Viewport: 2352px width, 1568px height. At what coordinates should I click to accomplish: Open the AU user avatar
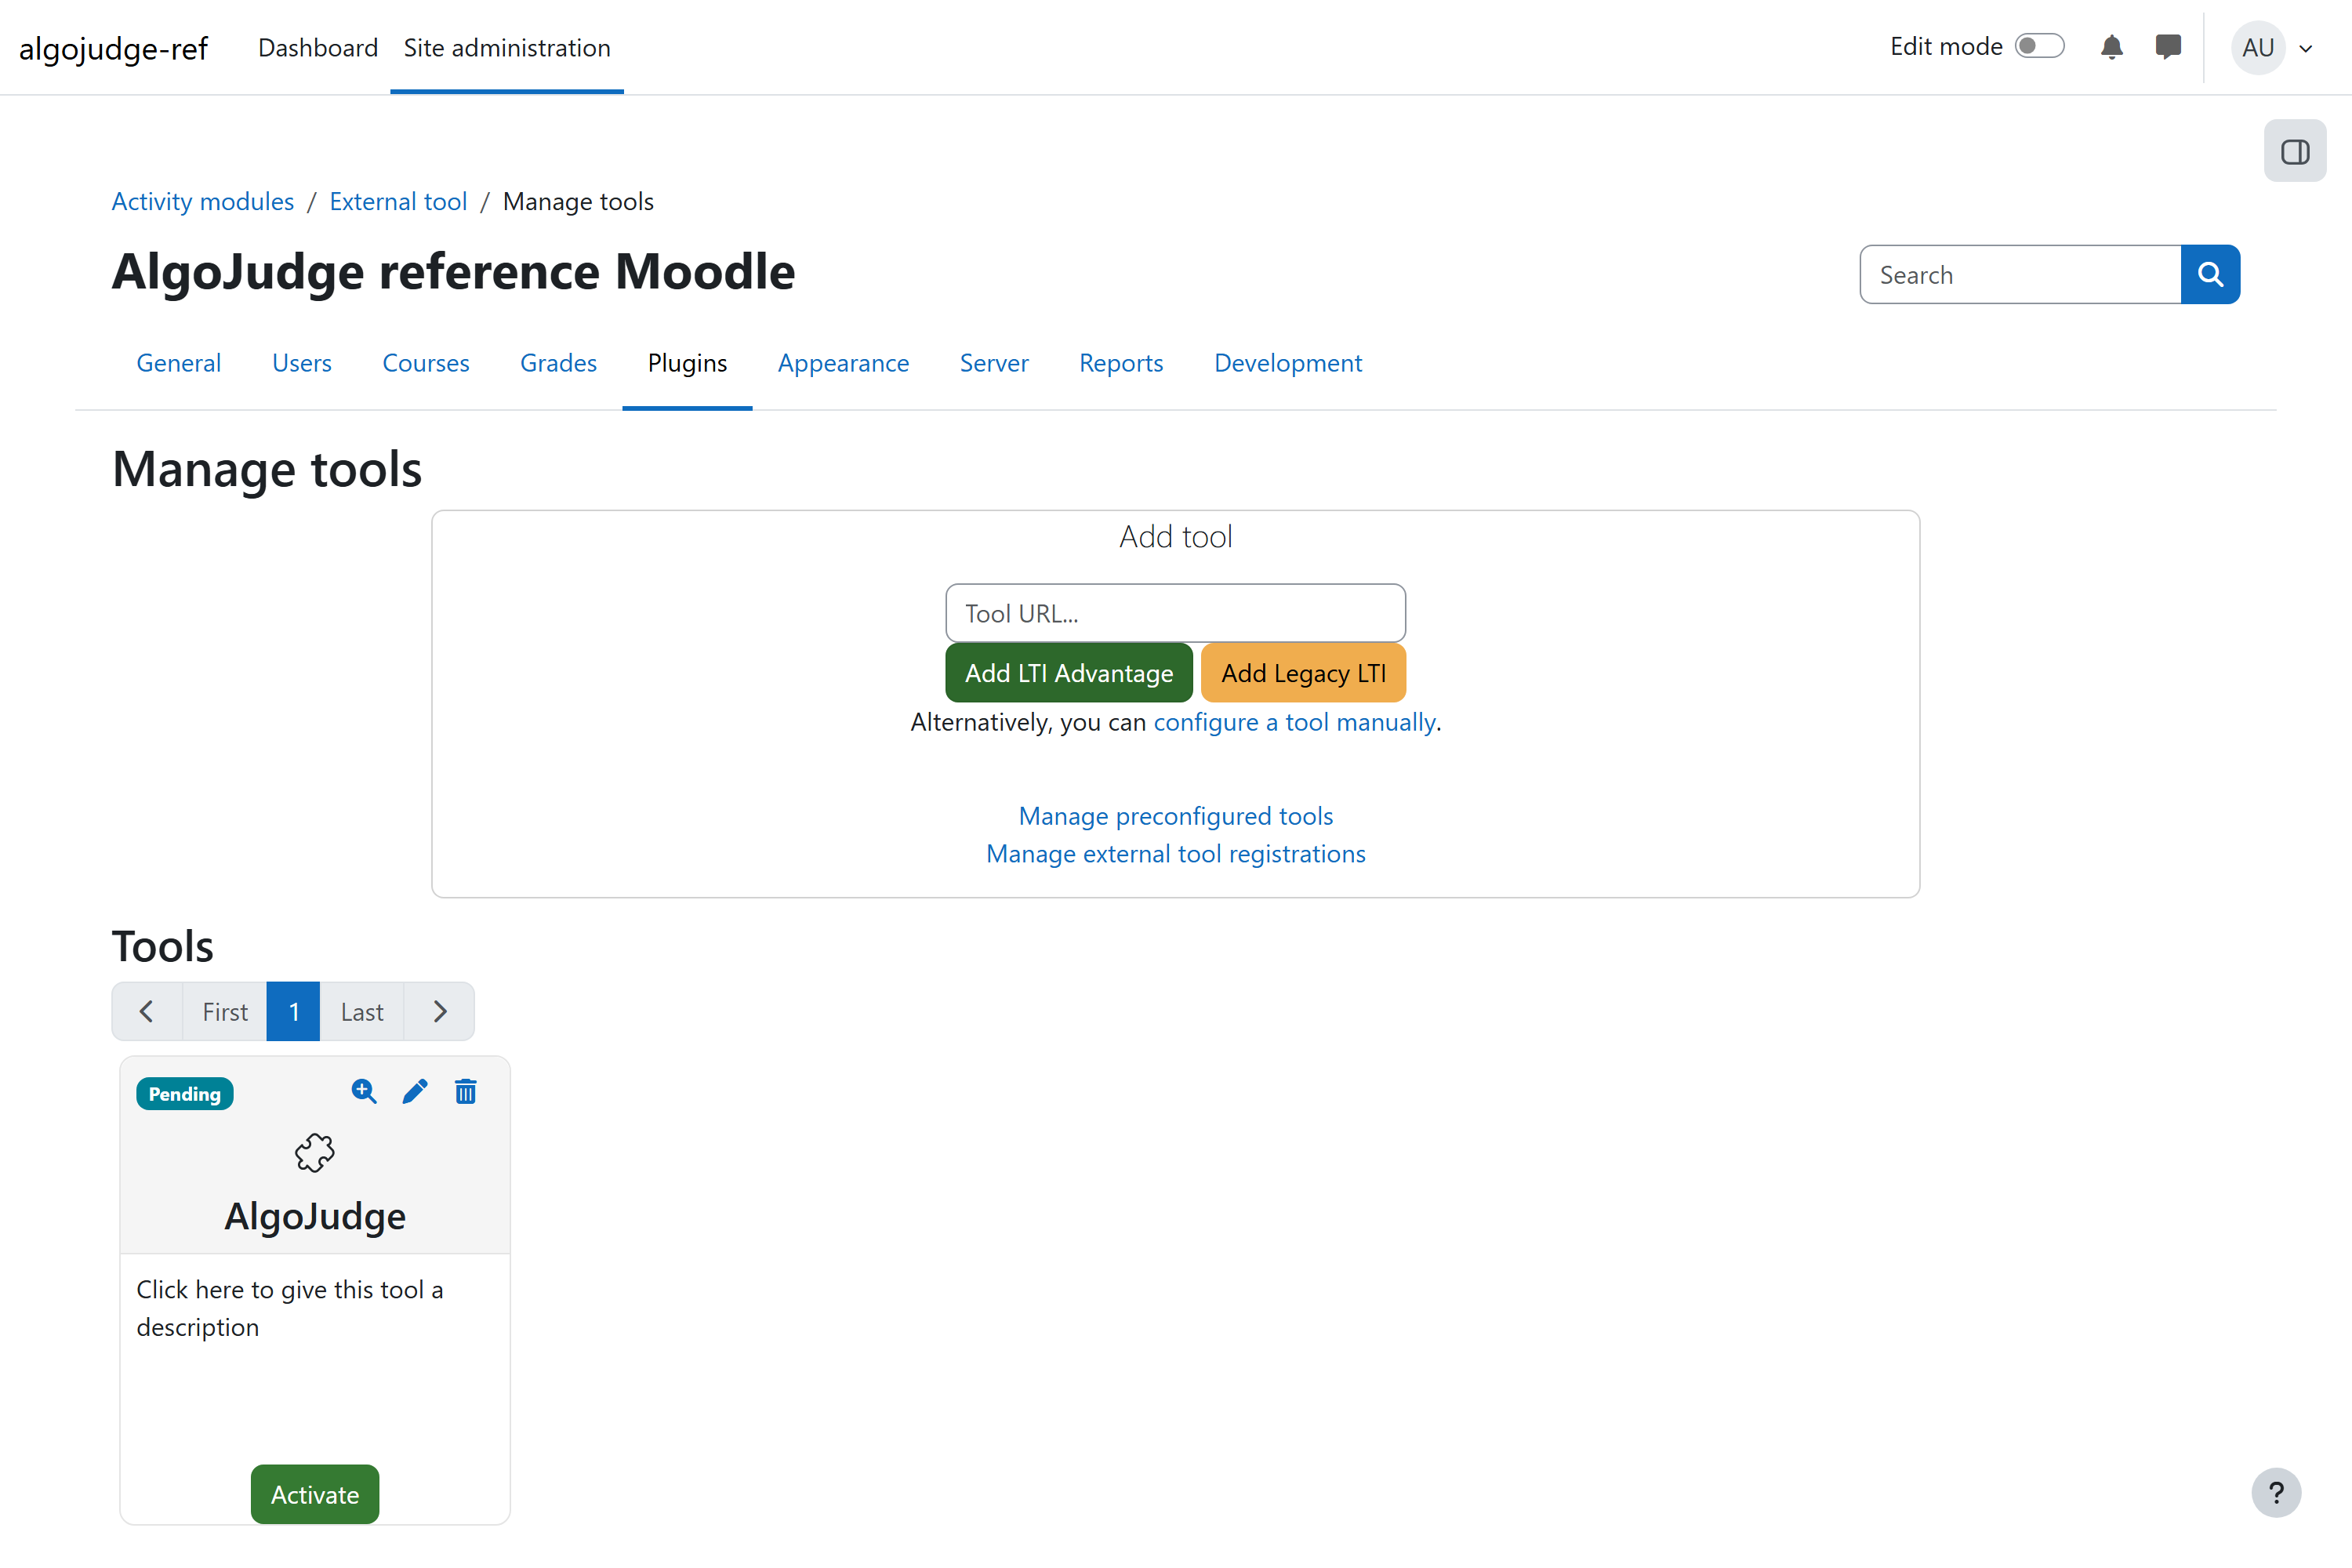(2258, 47)
